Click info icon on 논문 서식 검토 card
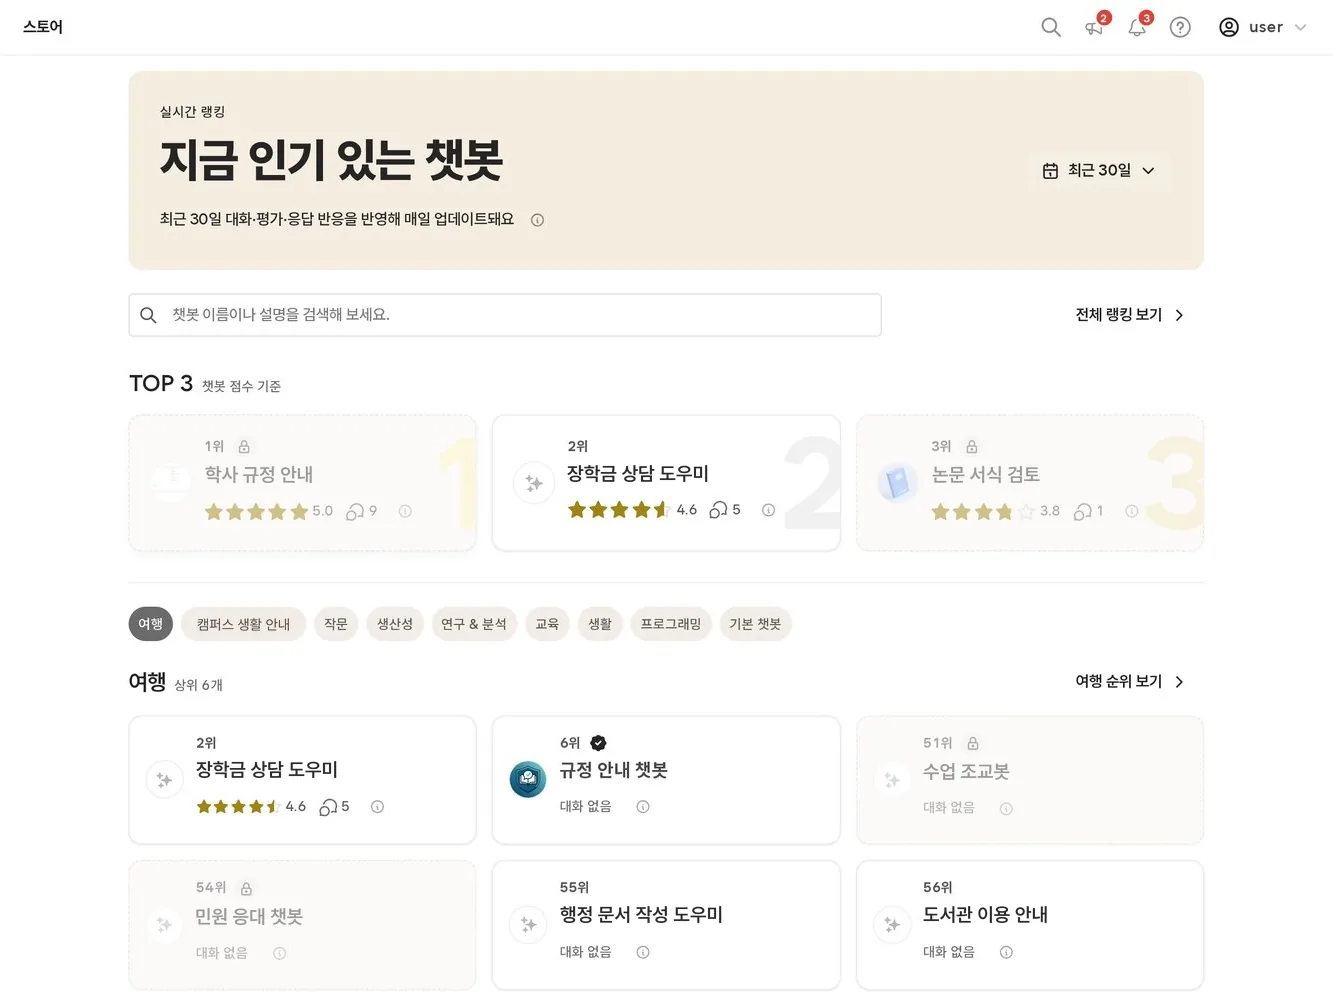Screen dimensions: 1333x1000 point(1132,511)
